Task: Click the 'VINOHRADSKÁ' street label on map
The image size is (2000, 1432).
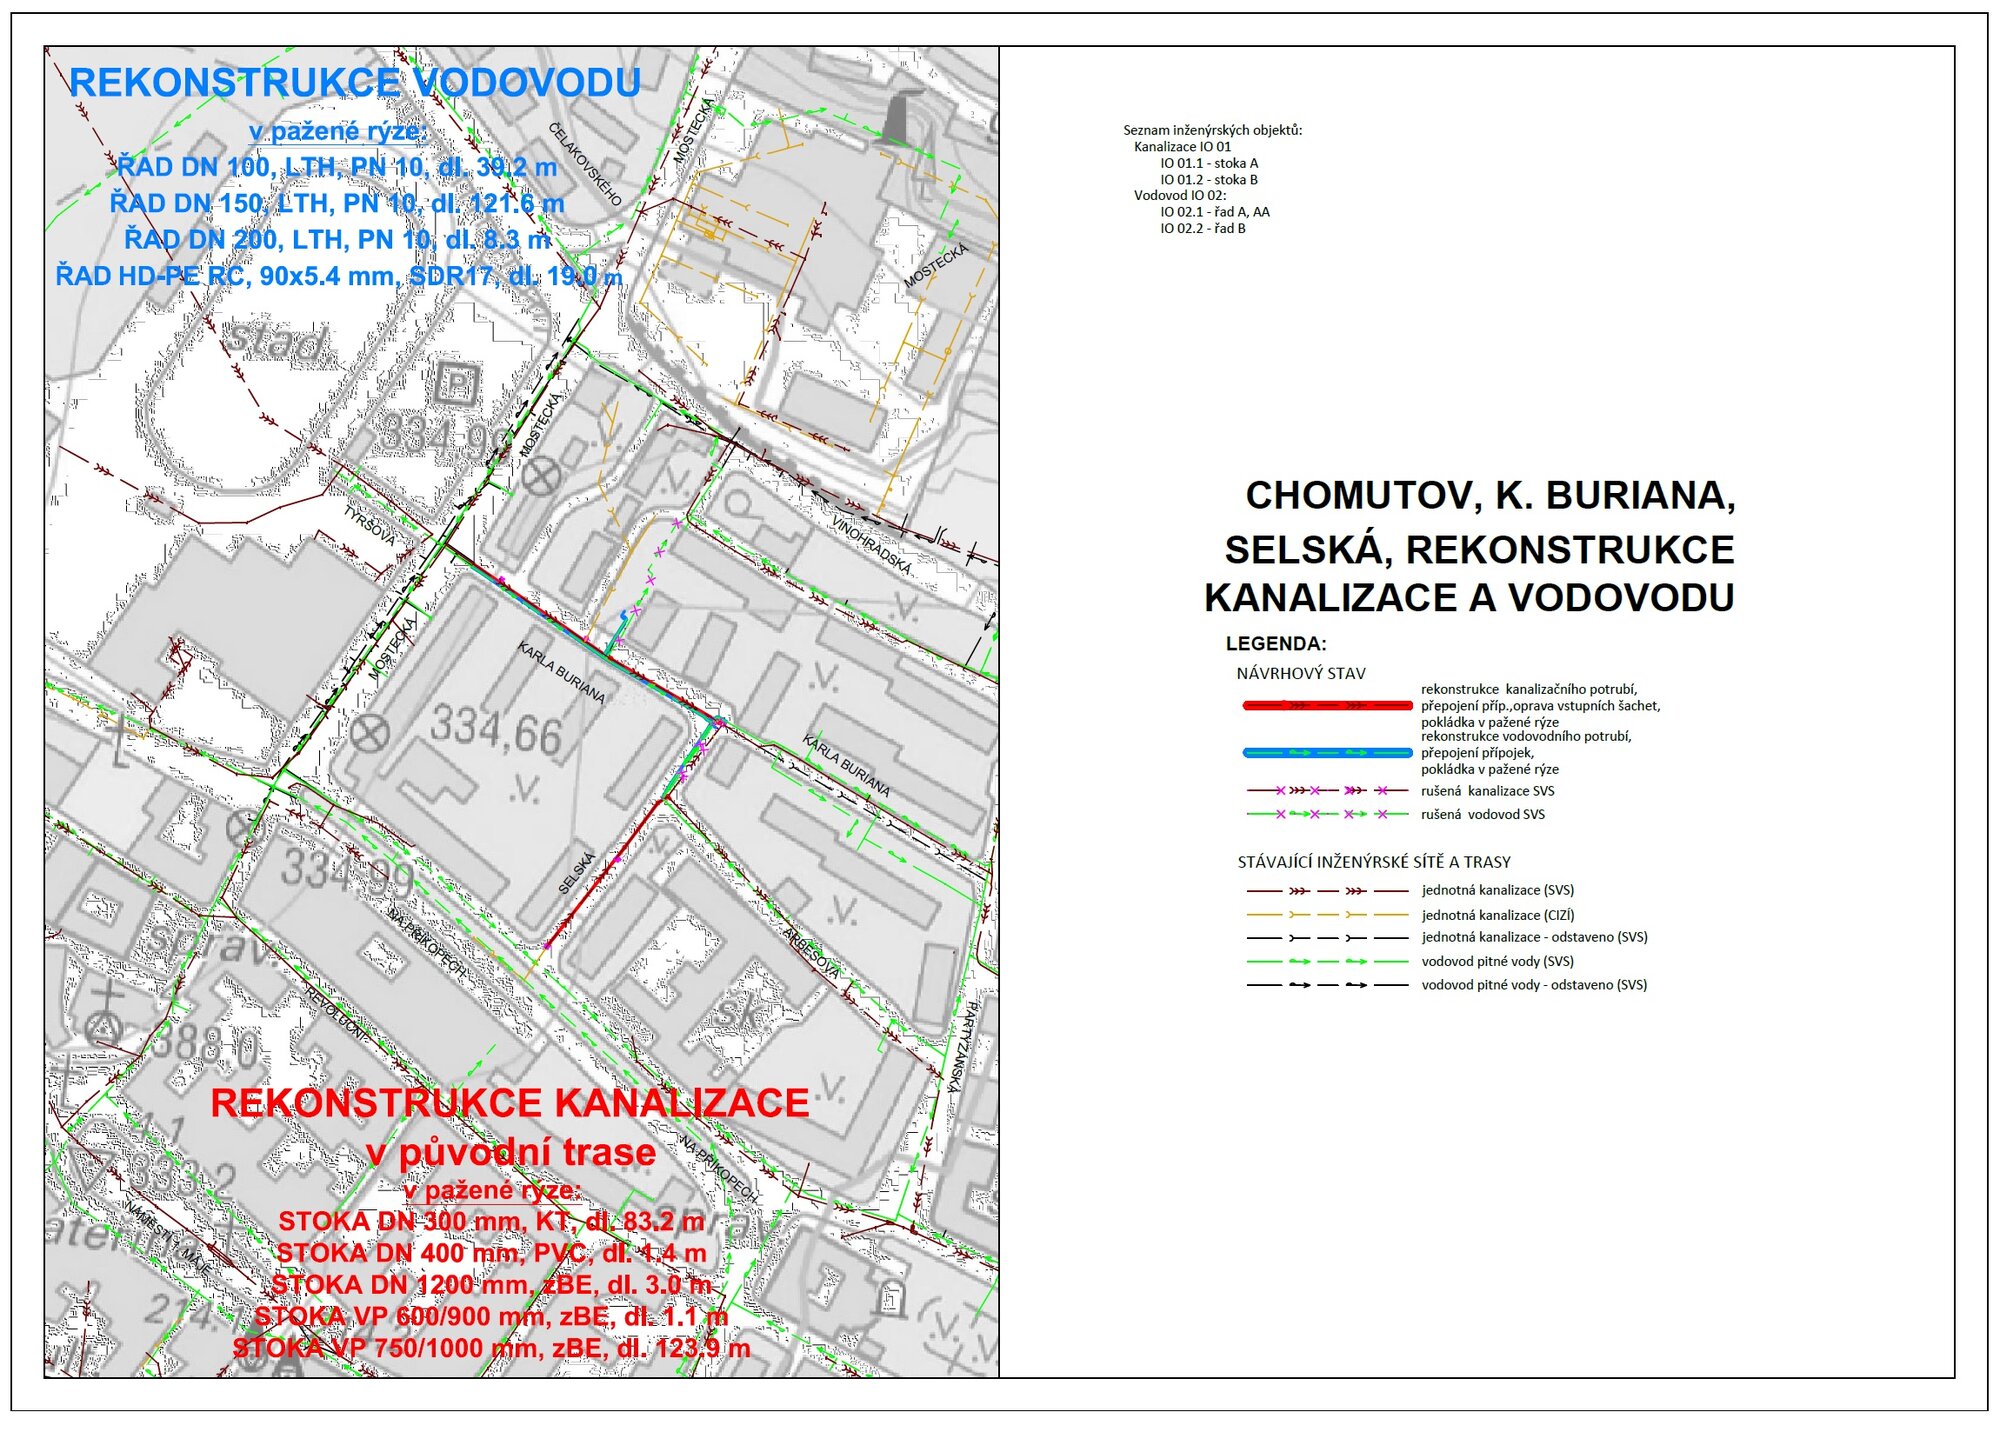Action: 873,545
